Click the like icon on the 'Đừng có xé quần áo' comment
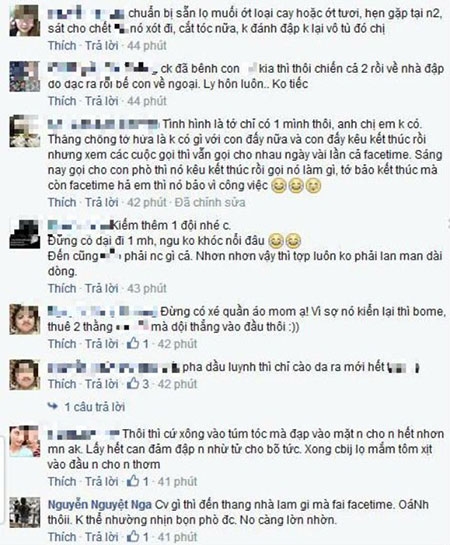 [133, 343]
